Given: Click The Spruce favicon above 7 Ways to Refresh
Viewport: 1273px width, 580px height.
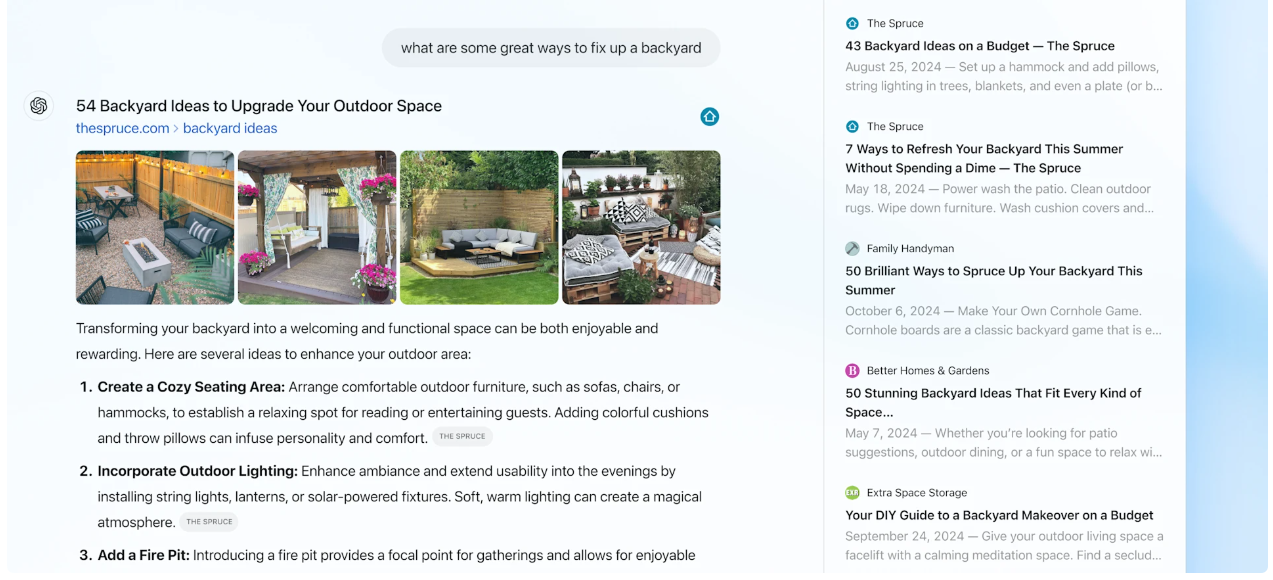Looking at the screenshot, I should [852, 126].
